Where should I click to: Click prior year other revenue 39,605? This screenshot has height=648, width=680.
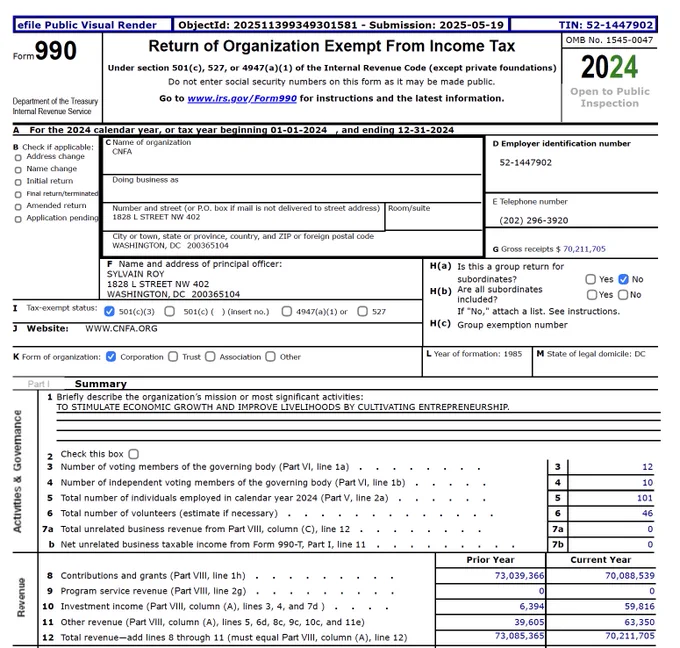click(529, 622)
